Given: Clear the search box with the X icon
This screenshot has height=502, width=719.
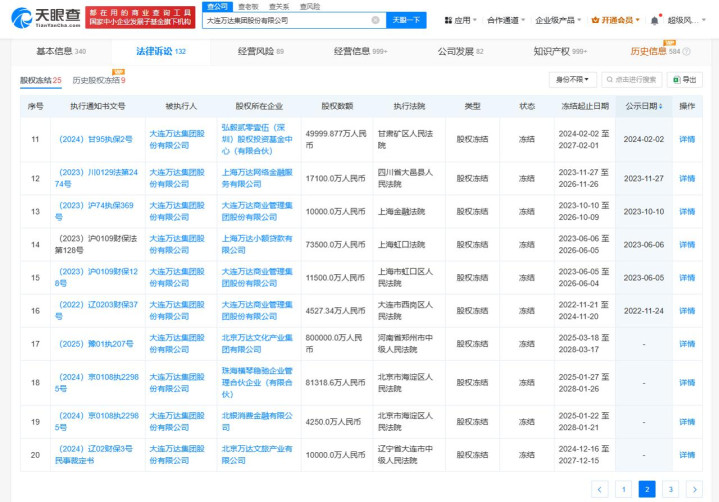Looking at the screenshot, I should coord(375,20).
